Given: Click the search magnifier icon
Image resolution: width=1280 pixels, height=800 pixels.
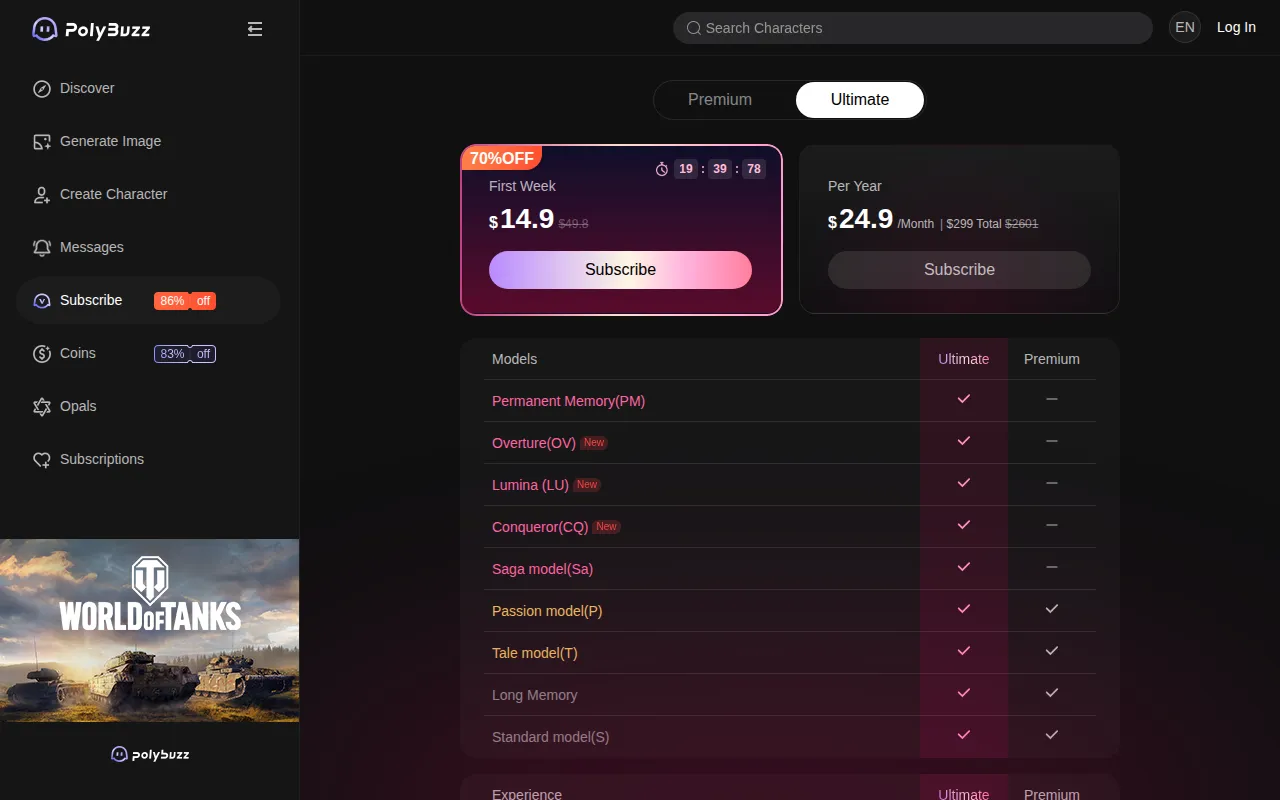Looking at the screenshot, I should click(694, 28).
